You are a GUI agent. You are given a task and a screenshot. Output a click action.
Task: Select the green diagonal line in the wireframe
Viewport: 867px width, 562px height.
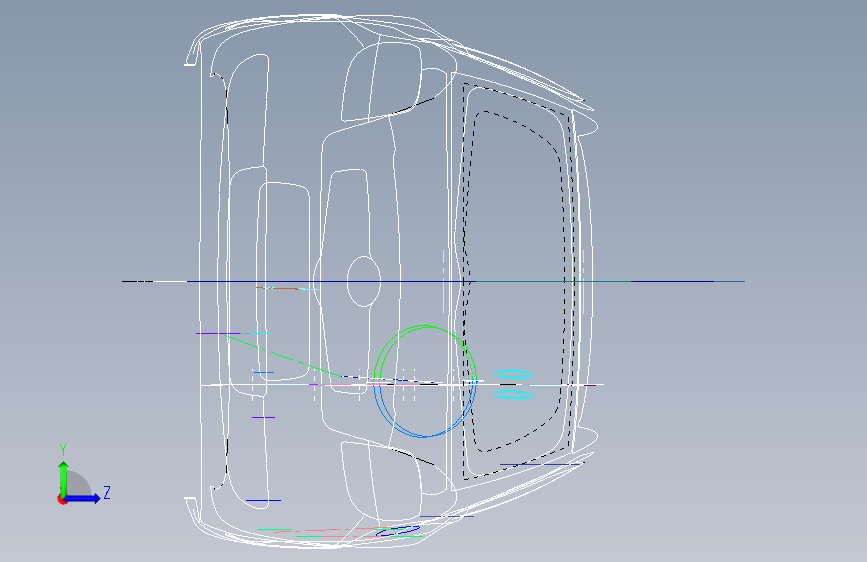point(282,355)
